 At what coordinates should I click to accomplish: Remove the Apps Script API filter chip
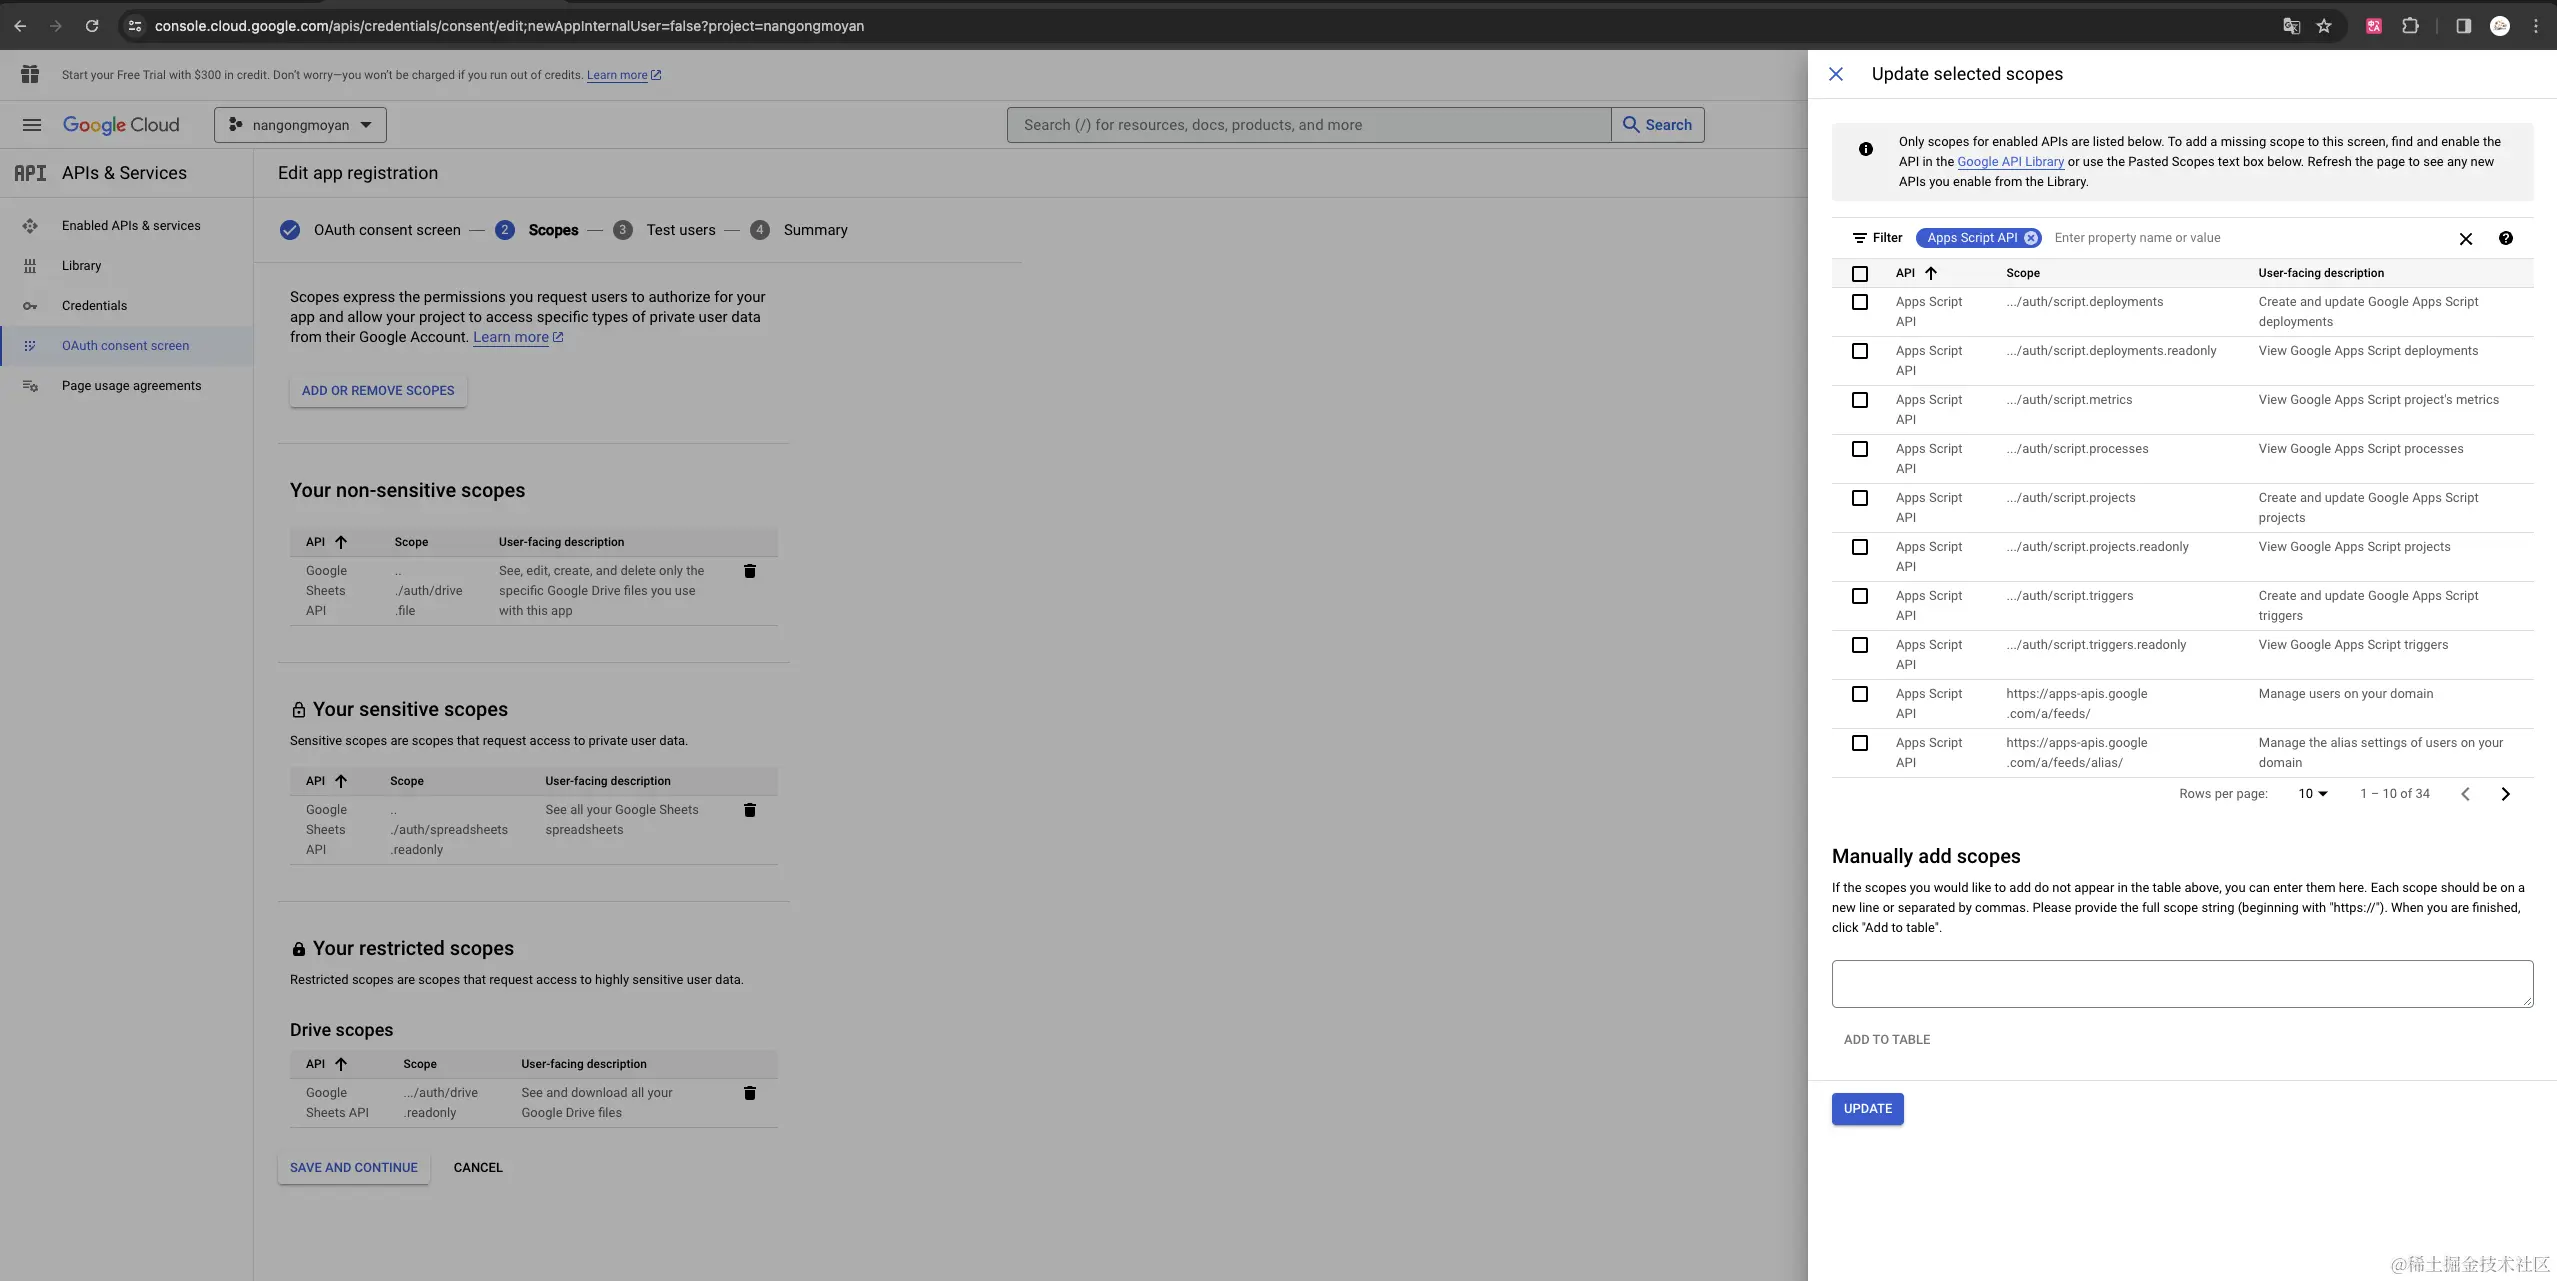coord(2030,238)
